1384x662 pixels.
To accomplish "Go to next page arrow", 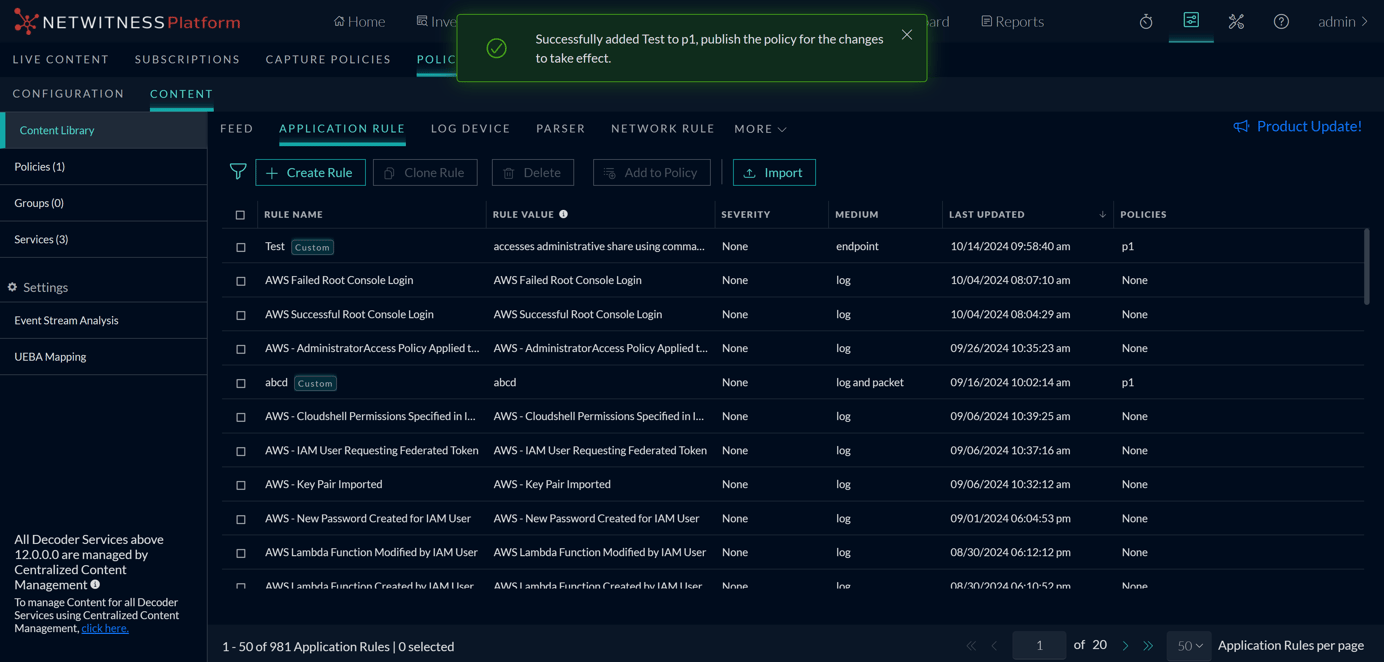I will pyautogui.click(x=1125, y=646).
